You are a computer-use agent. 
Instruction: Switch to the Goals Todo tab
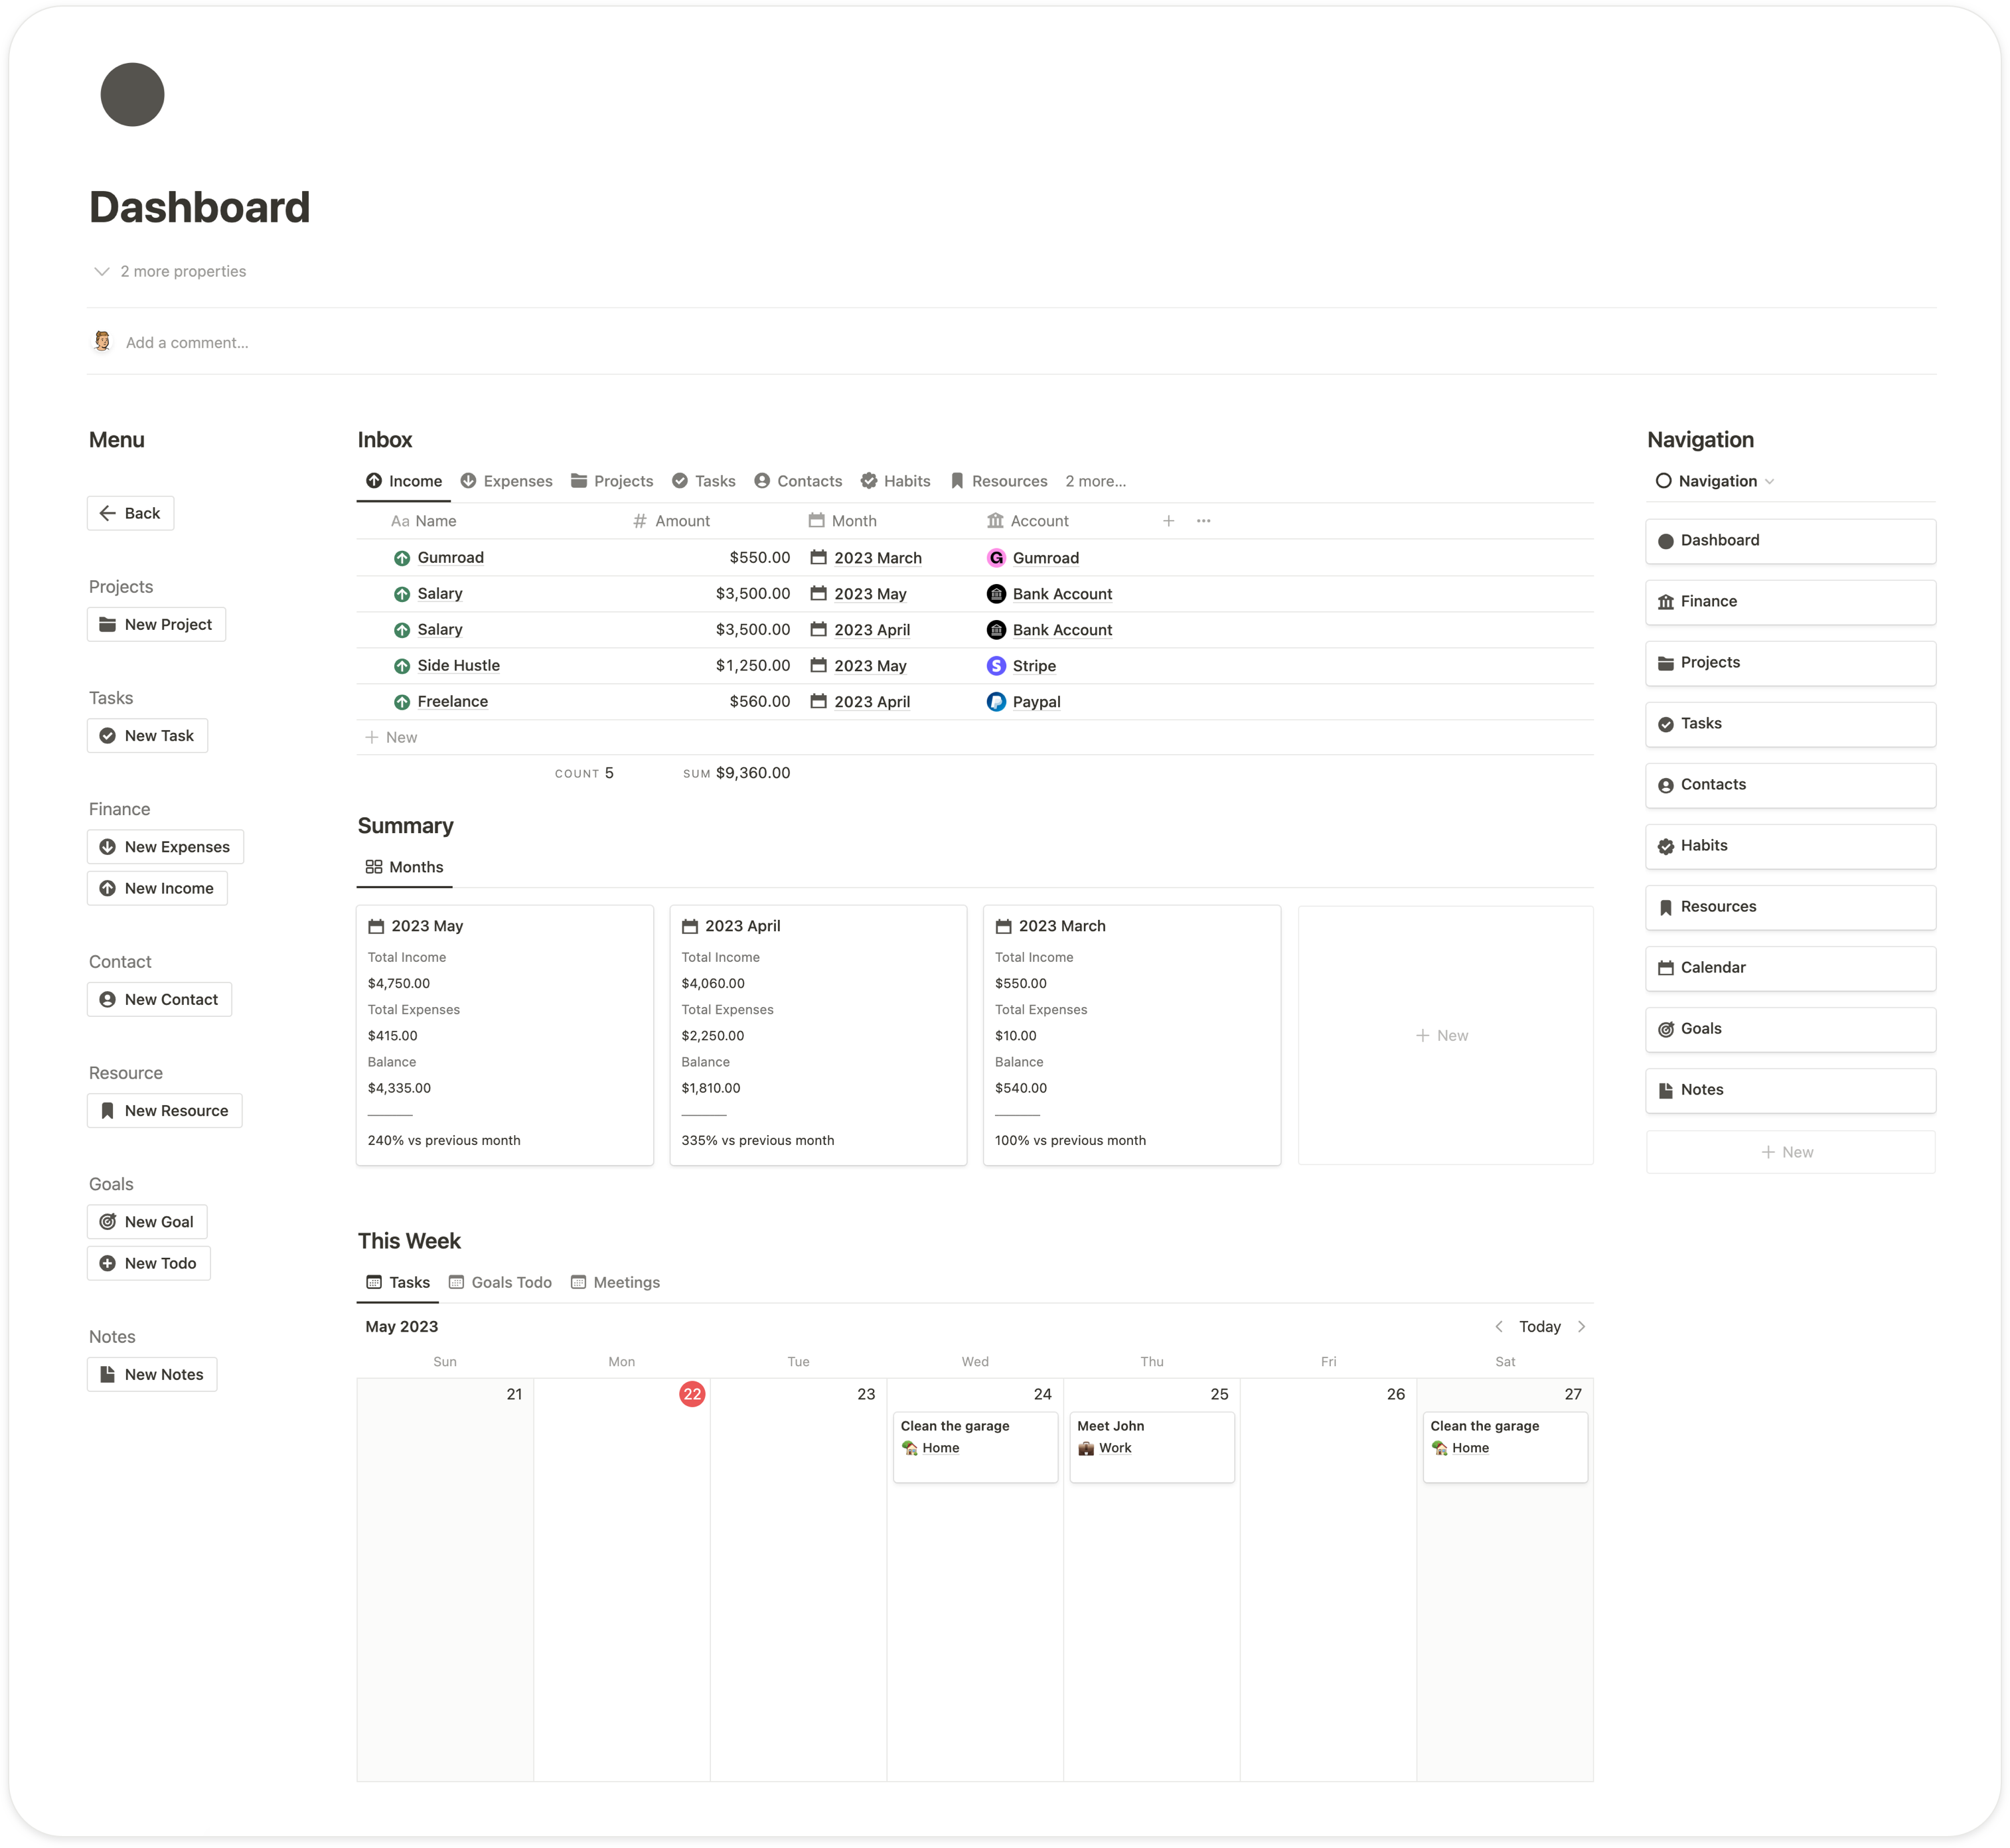tap(500, 1282)
